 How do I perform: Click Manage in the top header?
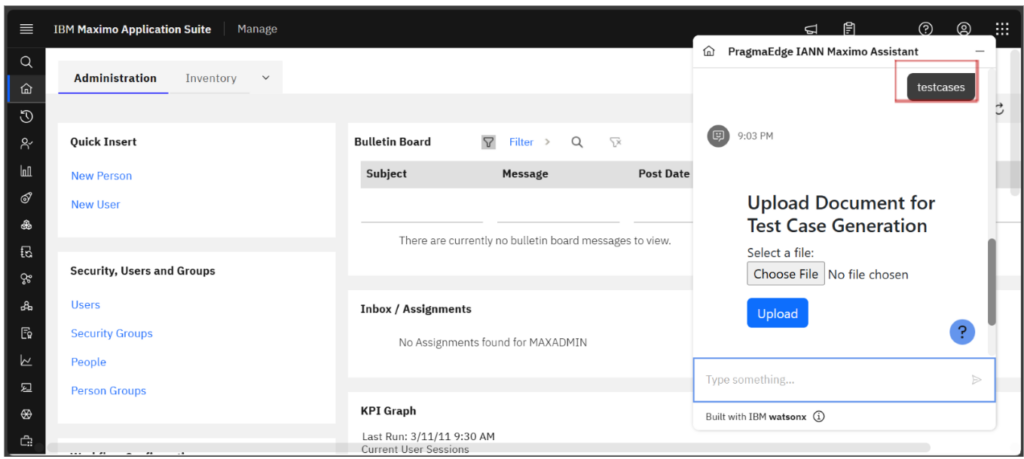coord(257,29)
